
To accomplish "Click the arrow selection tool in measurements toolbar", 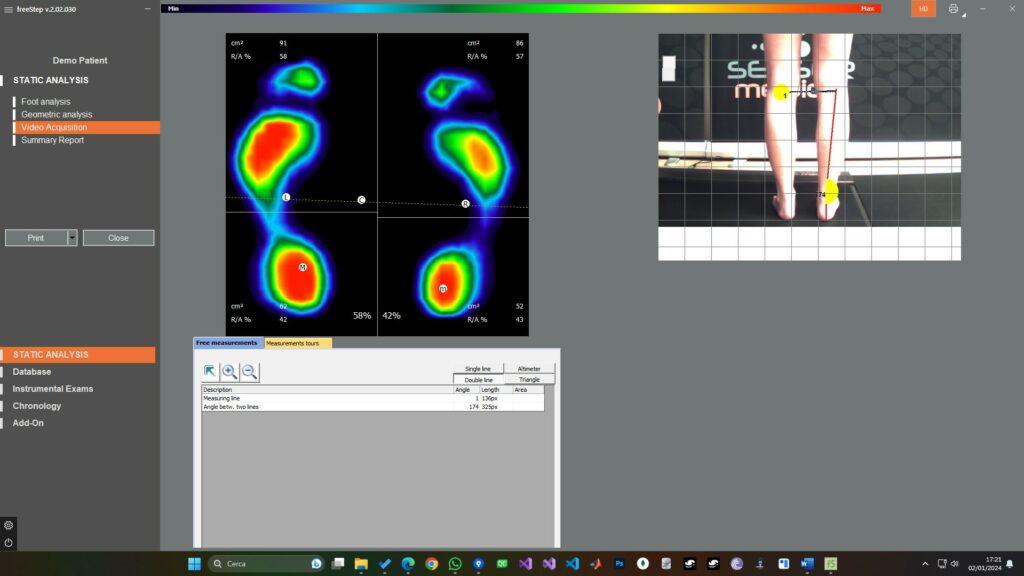I will [x=210, y=370].
